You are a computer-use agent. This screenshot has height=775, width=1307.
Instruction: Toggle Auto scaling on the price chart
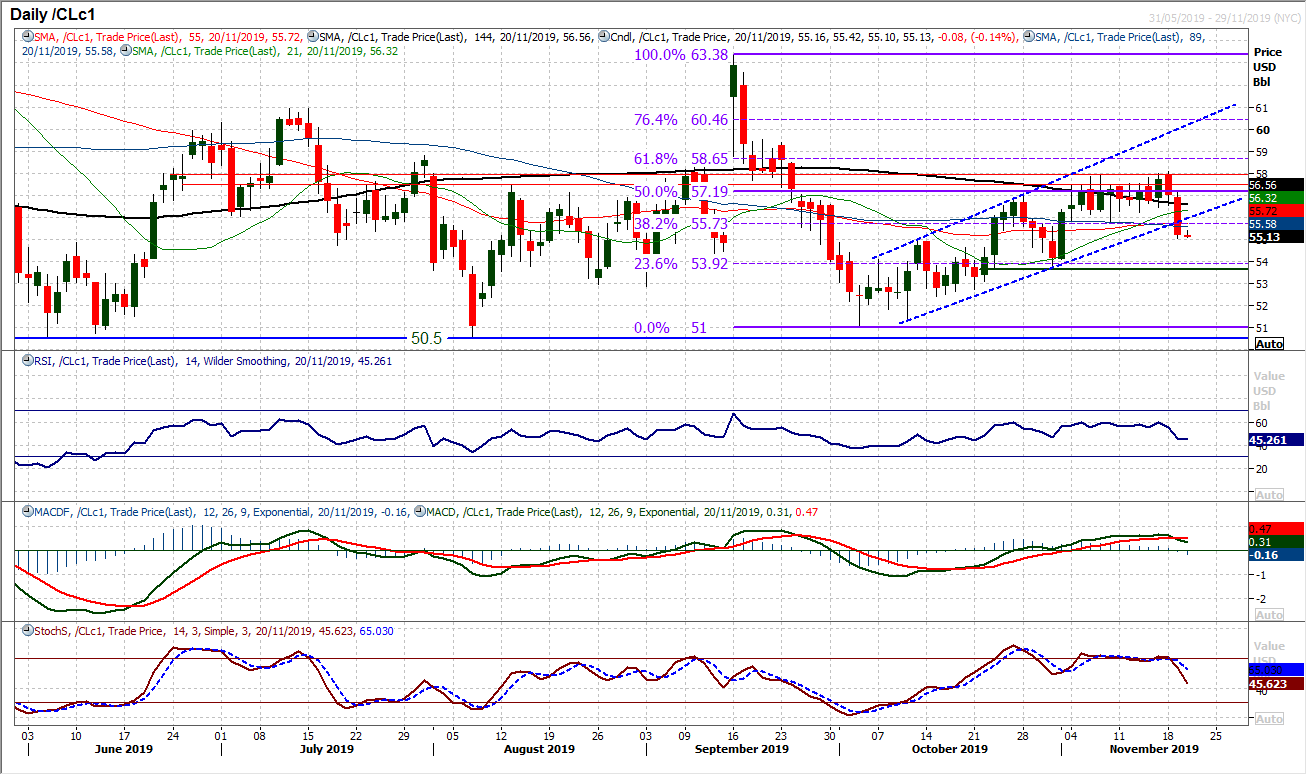click(x=1268, y=343)
